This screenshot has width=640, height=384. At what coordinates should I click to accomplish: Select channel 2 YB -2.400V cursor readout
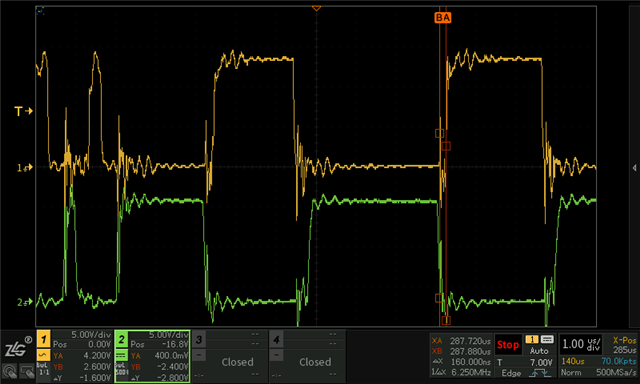tap(159, 367)
